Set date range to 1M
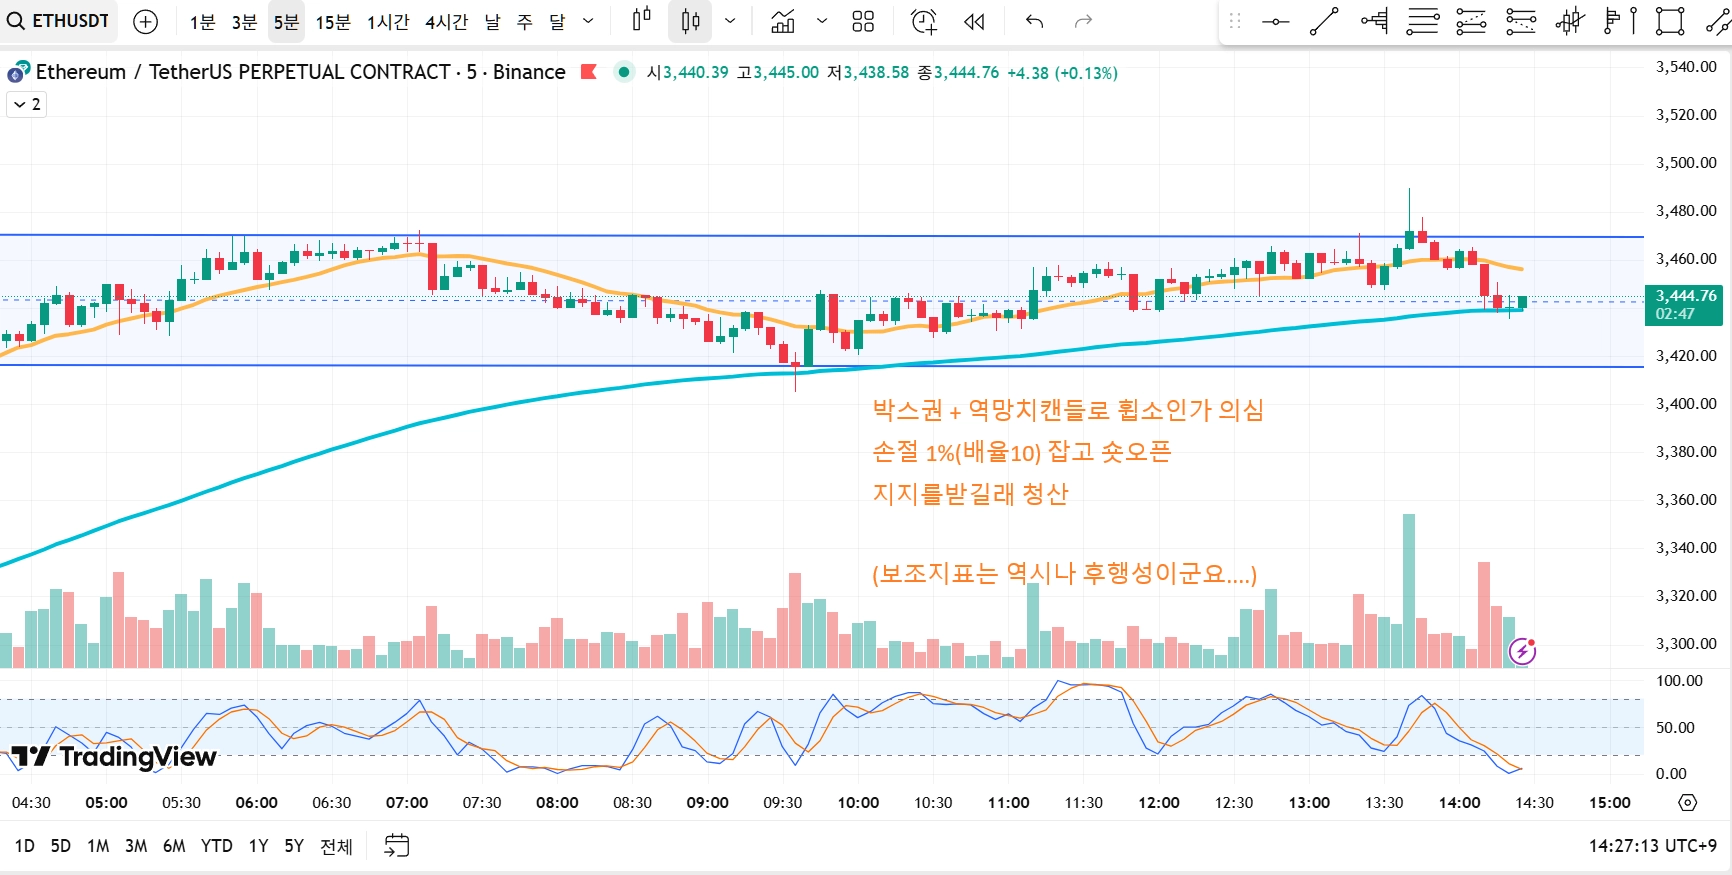 point(98,846)
